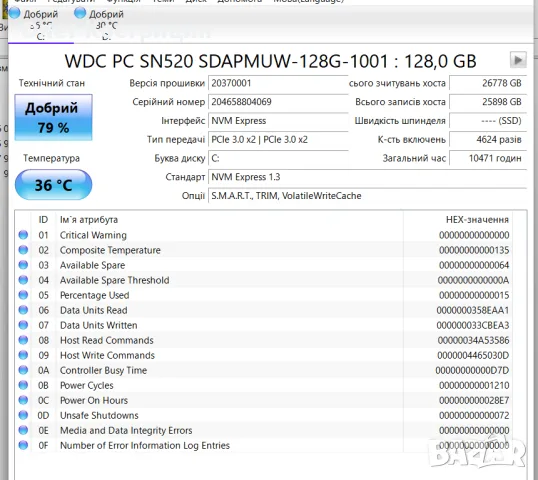The height and width of the screenshot is (480, 538).
Task: Click the status icon for Media and Data Integrity Errors
Action: pos(23,430)
